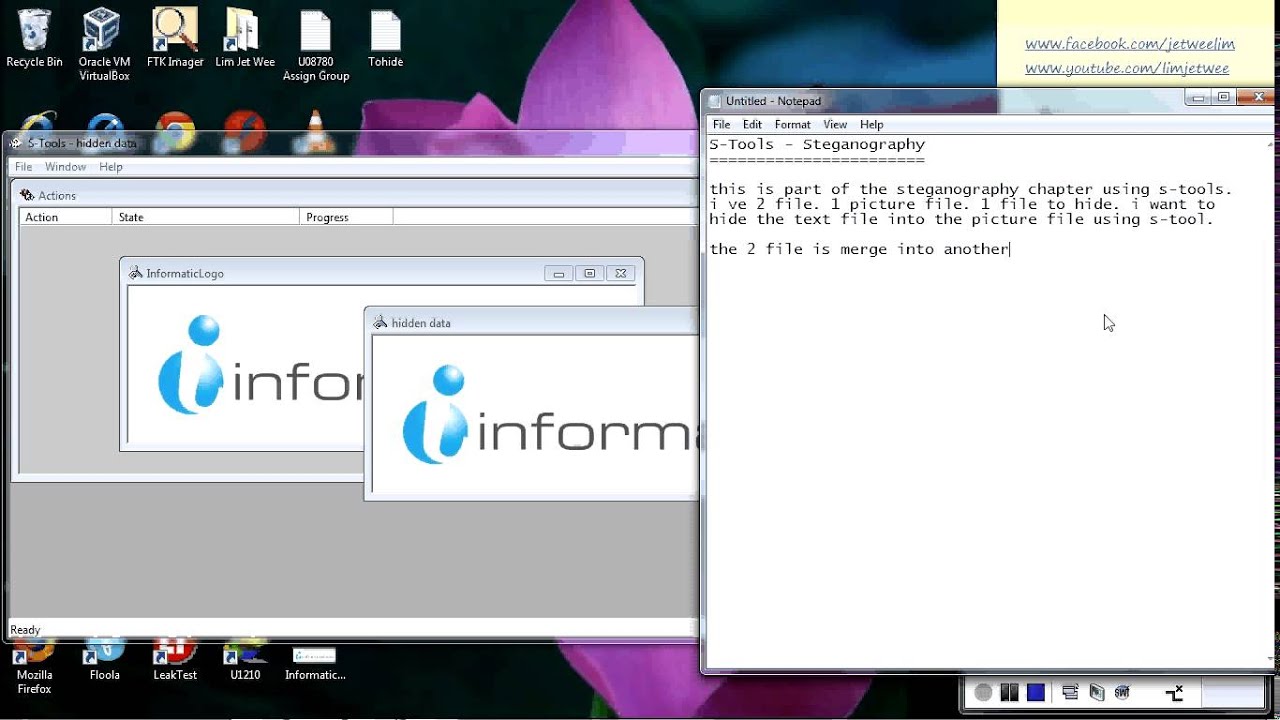Click the hidden data window title bar

[x=532, y=322]
